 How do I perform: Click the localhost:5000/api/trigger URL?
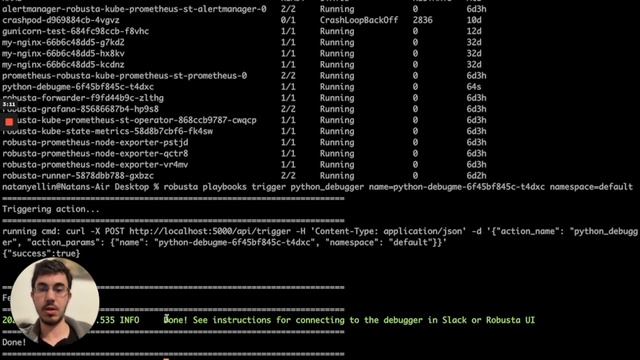click(x=210, y=231)
